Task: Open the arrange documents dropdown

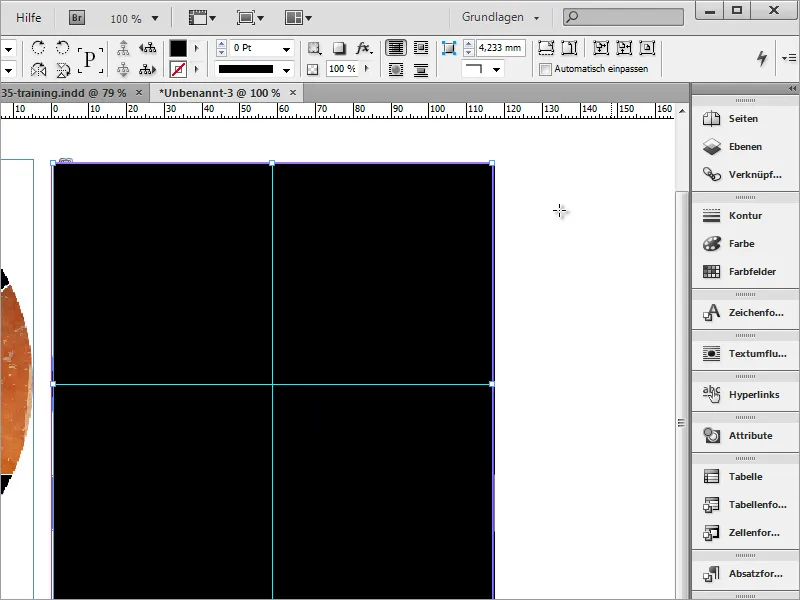Action: (x=298, y=18)
